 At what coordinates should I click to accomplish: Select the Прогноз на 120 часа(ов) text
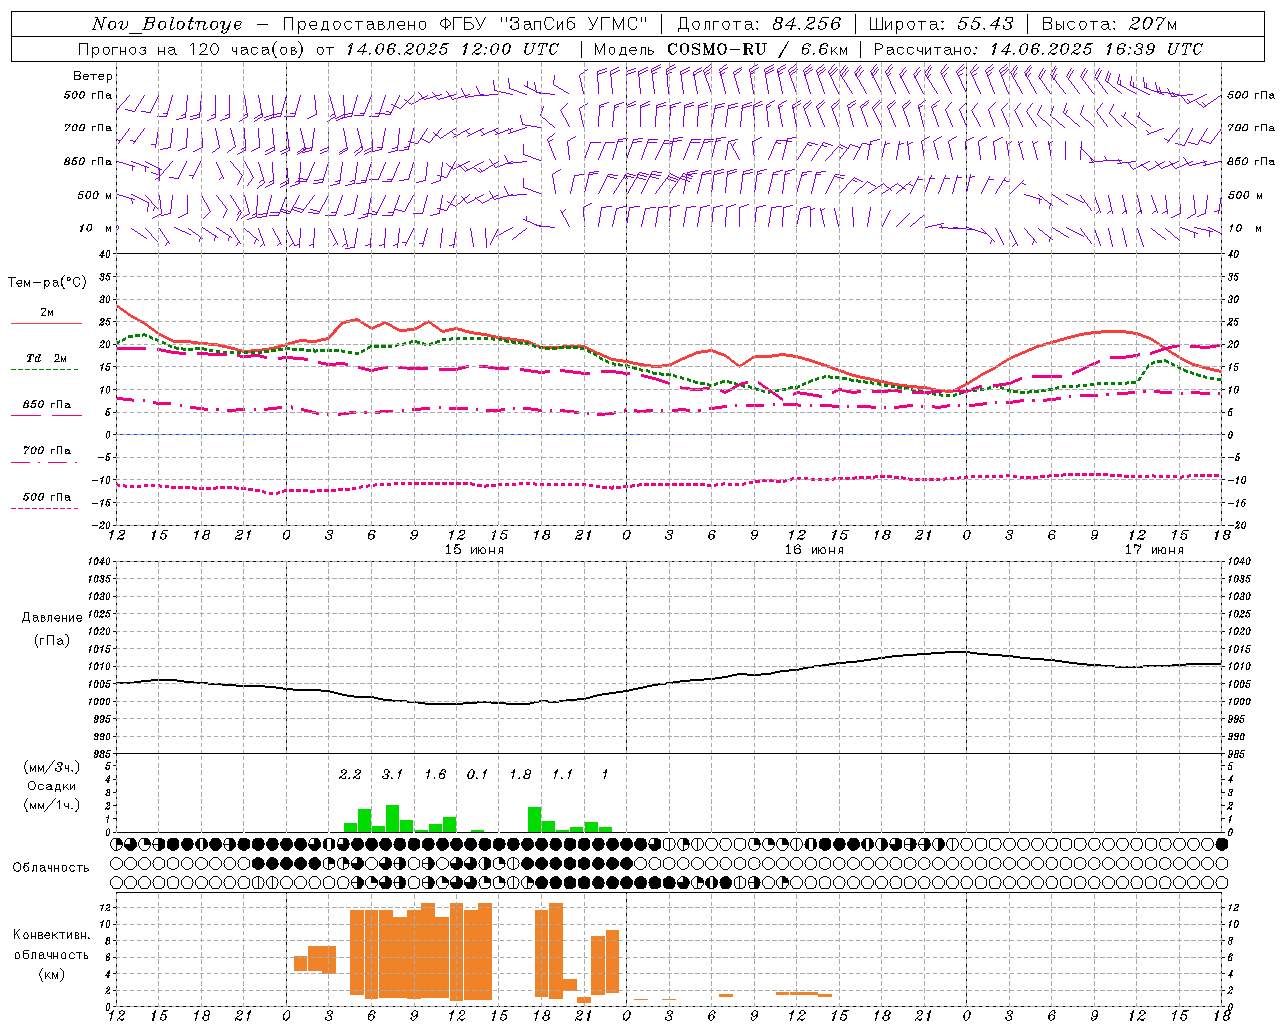[193, 49]
